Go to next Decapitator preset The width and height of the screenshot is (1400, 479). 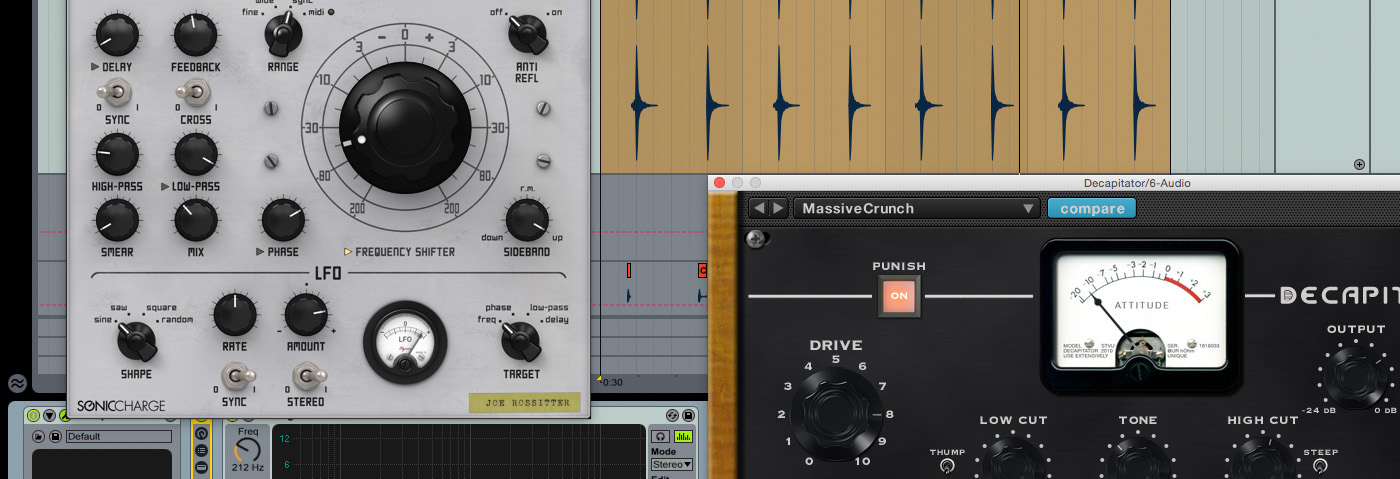tap(776, 208)
